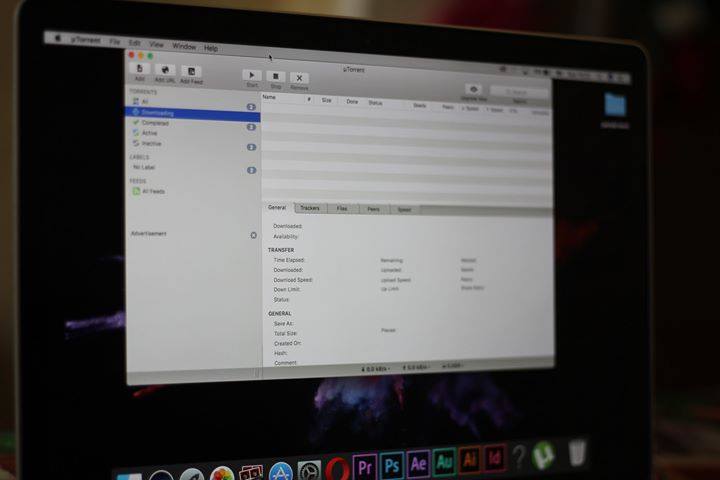Click the "TRANSFER" heading in General tab

pyautogui.click(x=281, y=250)
